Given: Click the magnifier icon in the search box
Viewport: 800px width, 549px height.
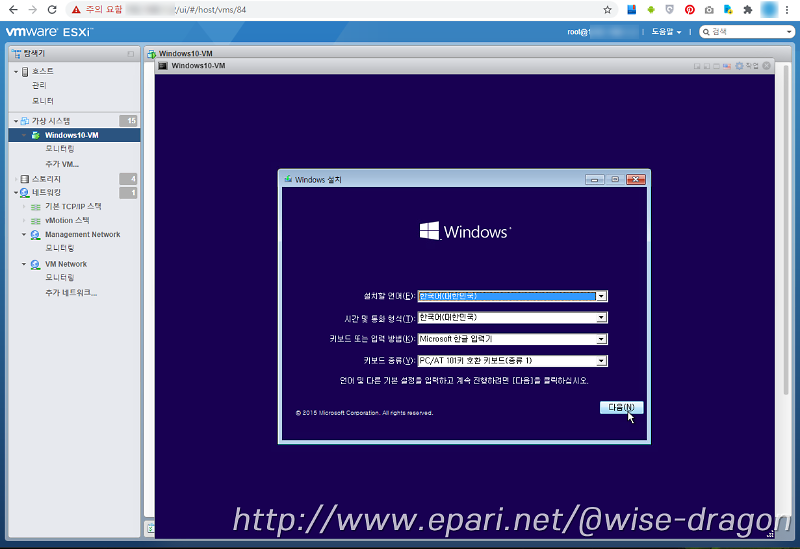Looking at the screenshot, I should [706, 32].
